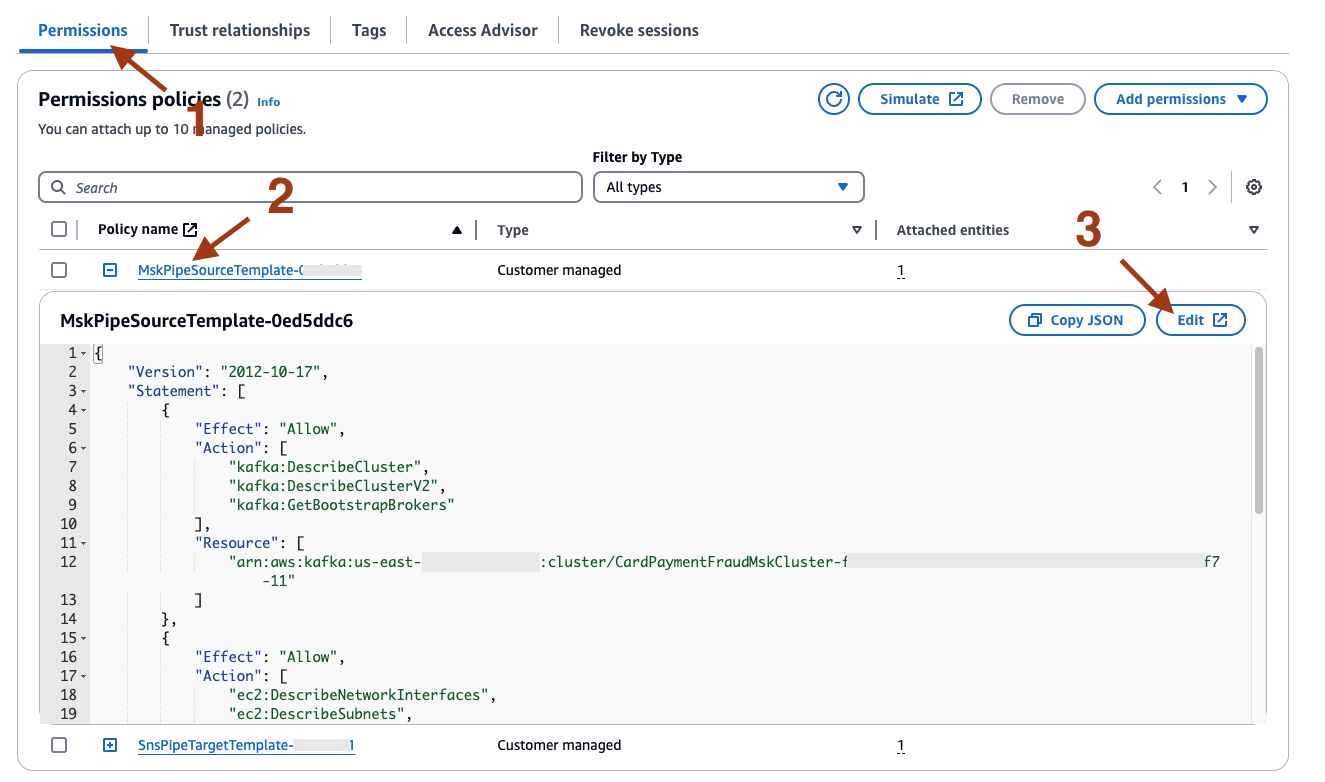
Task: Click the Info link beside Permissions policies
Action: pyautogui.click(x=268, y=102)
